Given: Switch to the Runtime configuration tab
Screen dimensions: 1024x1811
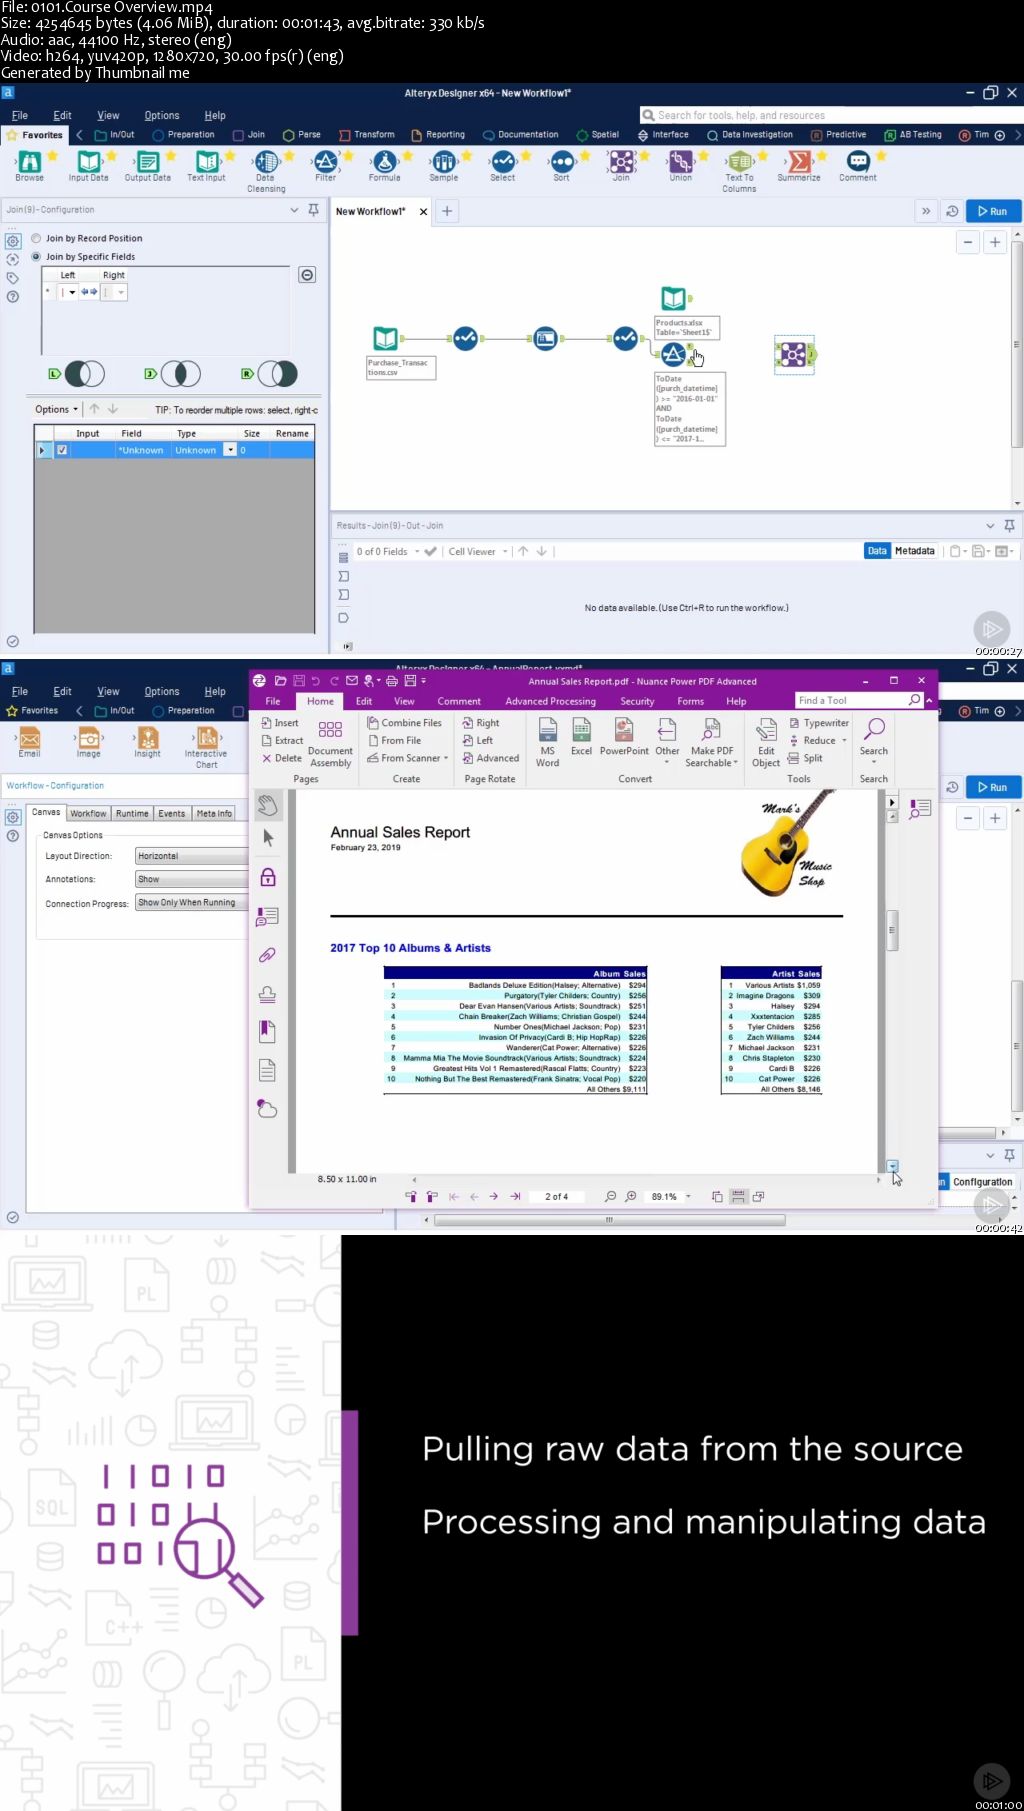Looking at the screenshot, I should pyautogui.click(x=132, y=813).
